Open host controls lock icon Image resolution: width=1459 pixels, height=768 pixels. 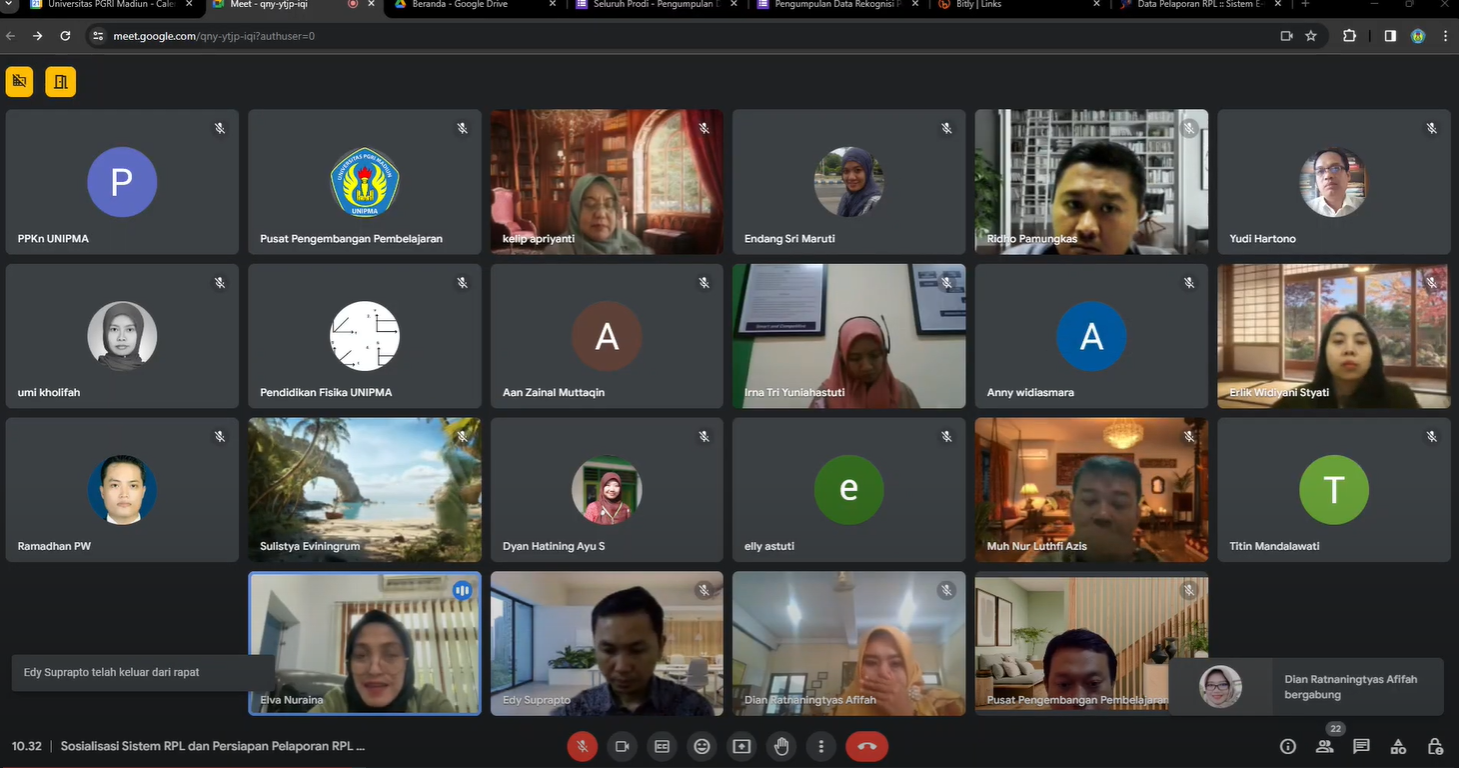tap(1435, 746)
